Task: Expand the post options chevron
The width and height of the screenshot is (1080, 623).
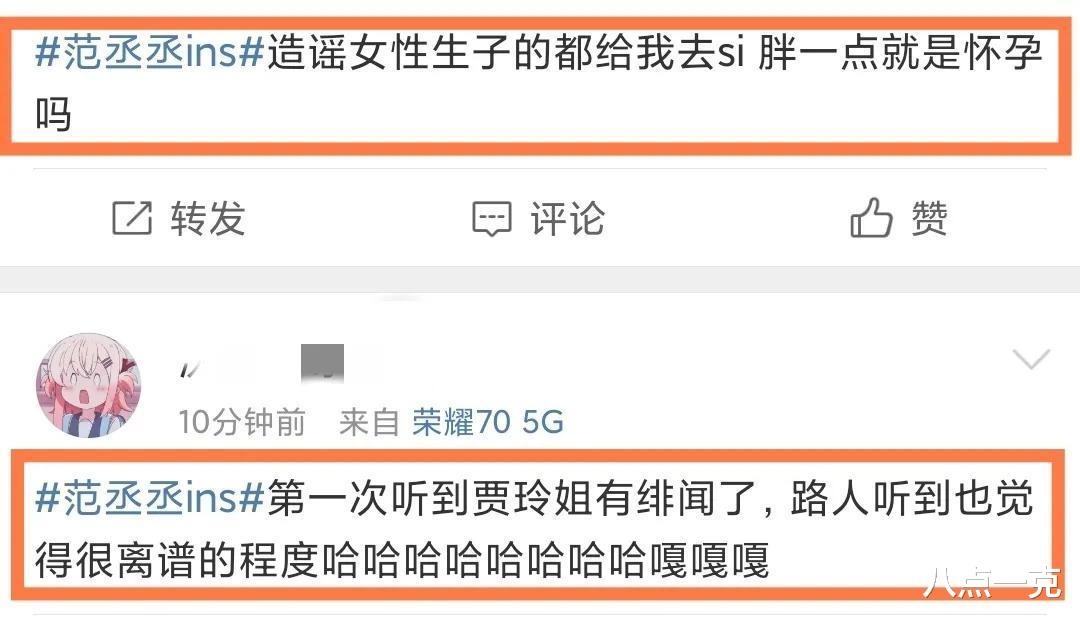Action: [1030, 359]
